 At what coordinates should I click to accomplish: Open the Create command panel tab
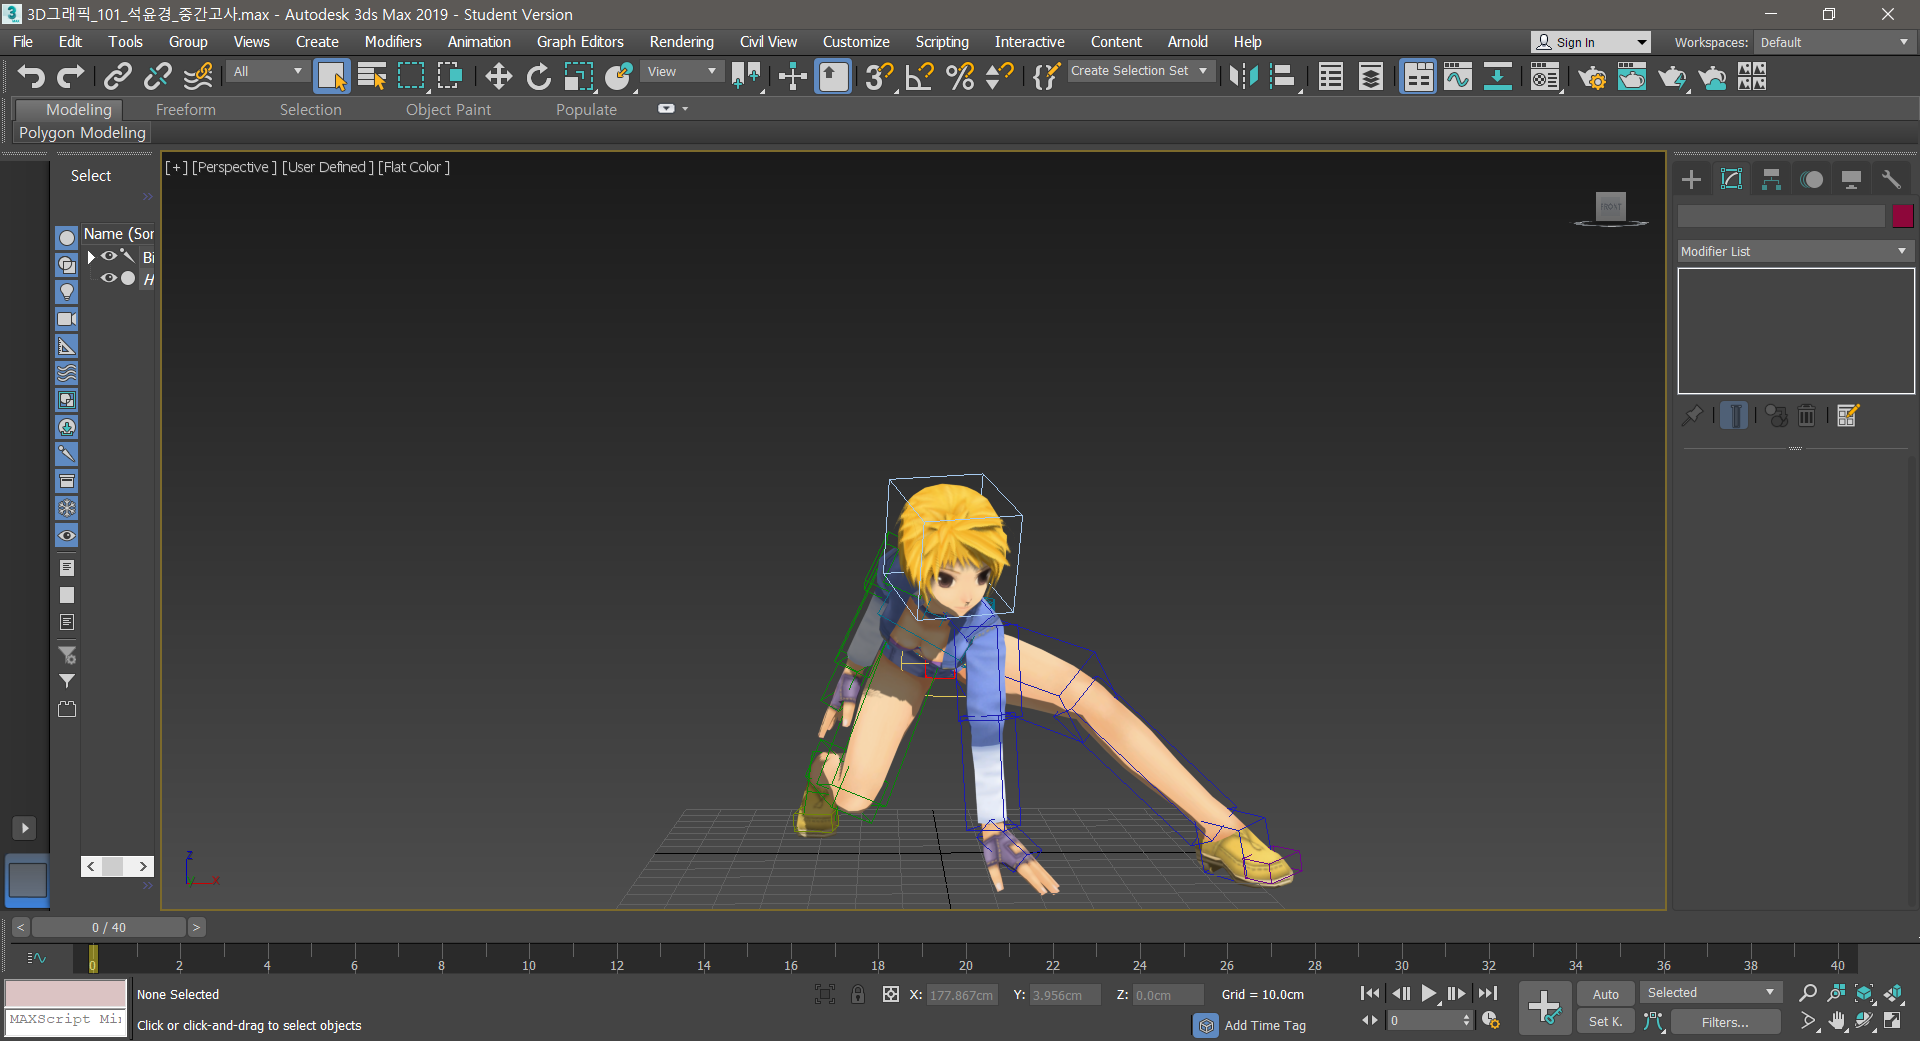click(x=1691, y=180)
